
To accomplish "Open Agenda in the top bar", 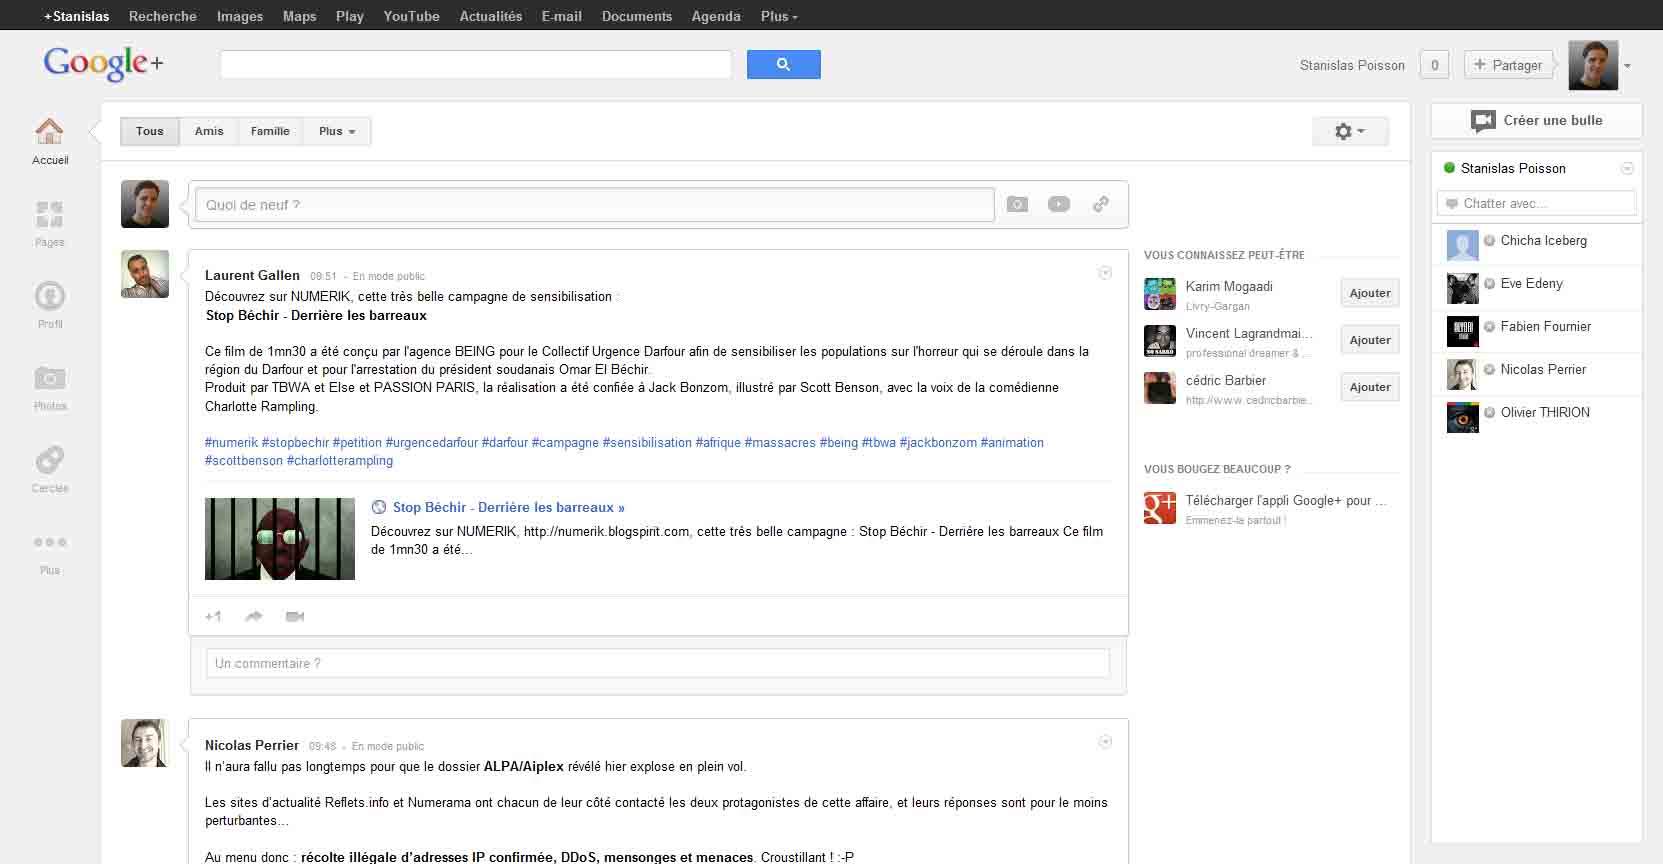I will 716,16.
